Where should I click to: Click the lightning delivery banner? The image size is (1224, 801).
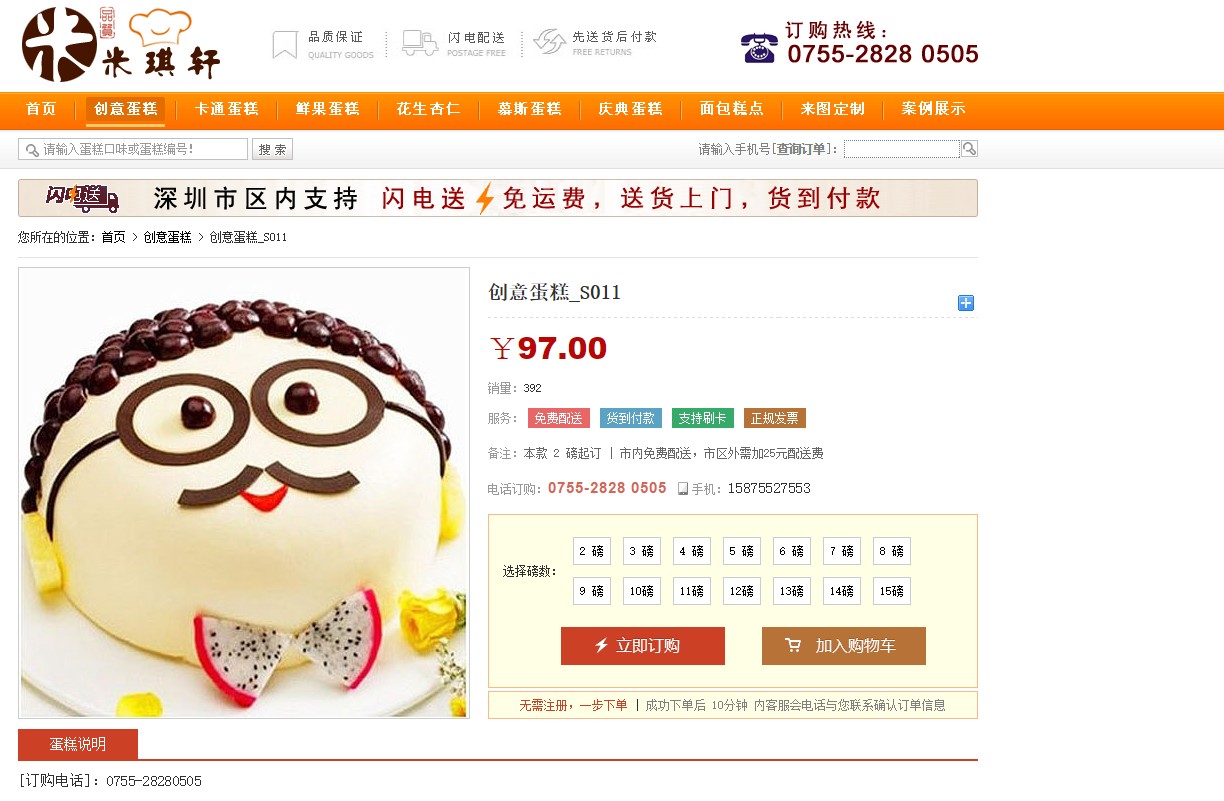[498, 198]
